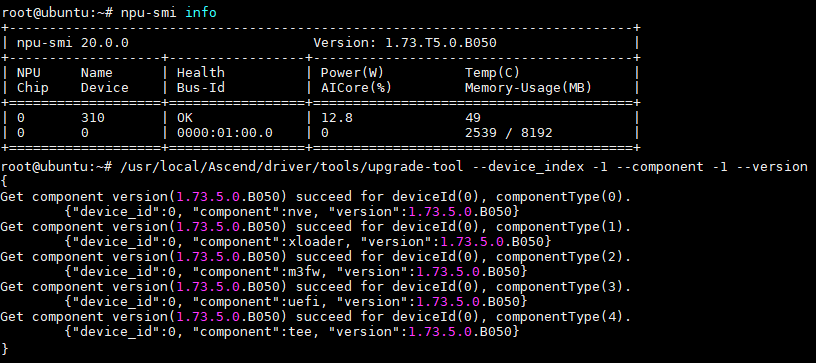The height and width of the screenshot is (363, 816).
Task: Select the 12.8 power reading
Action: point(337,118)
